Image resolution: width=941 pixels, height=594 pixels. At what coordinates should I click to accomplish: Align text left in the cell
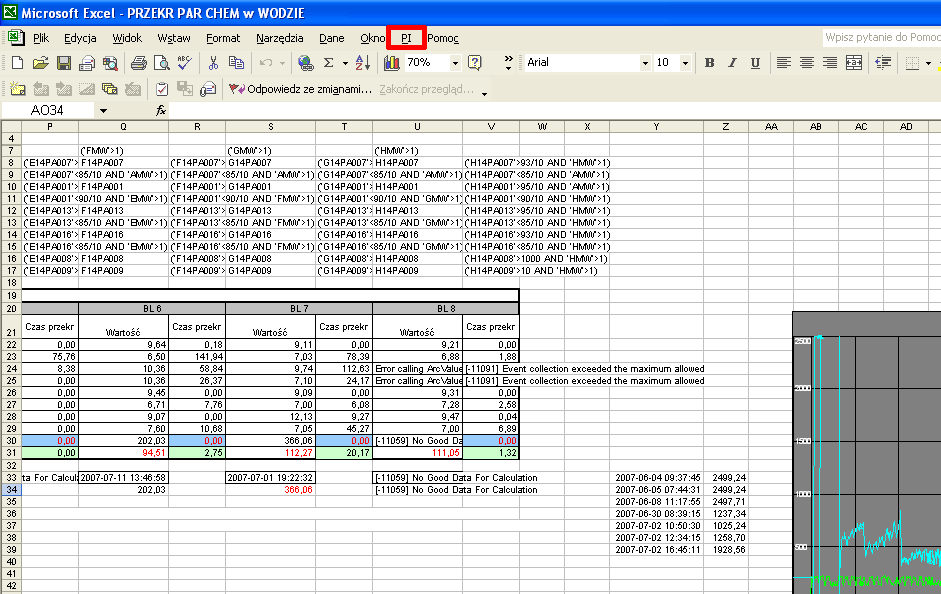783,62
